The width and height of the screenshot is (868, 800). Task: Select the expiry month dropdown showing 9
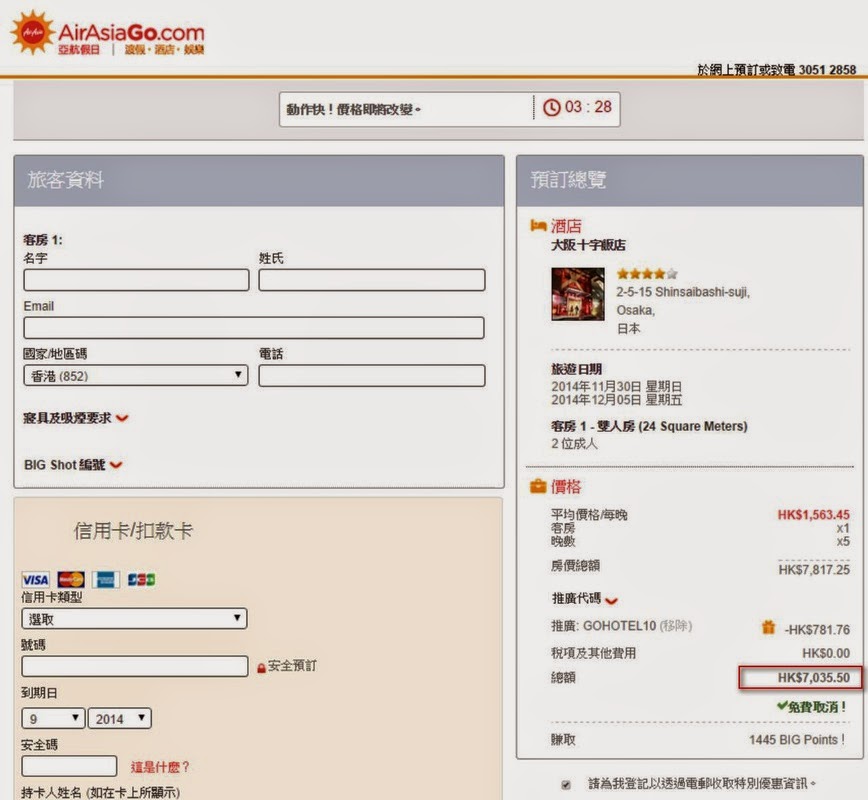(x=53, y=718)
